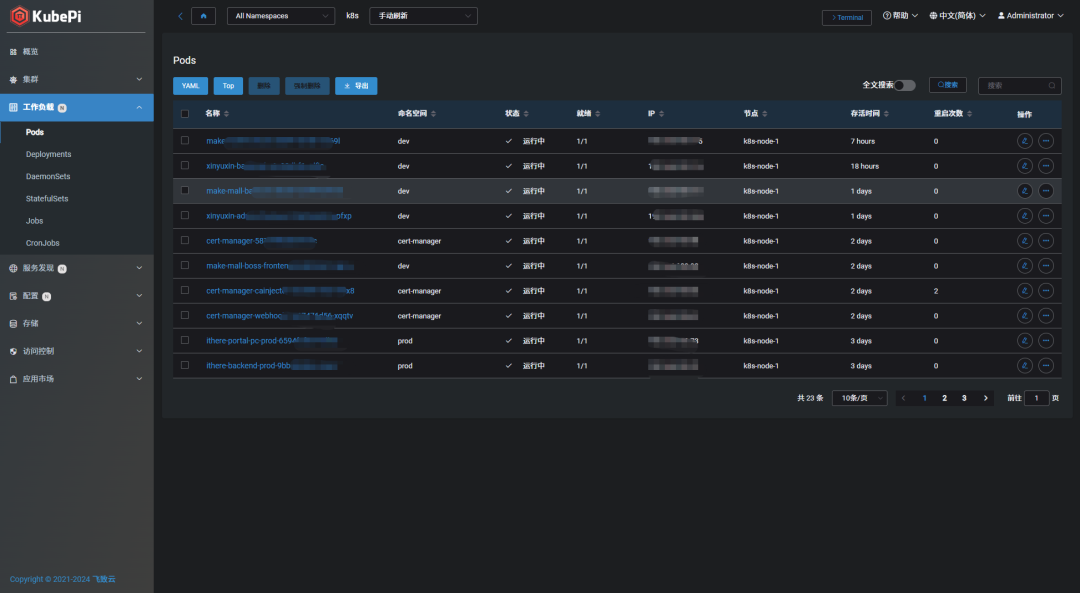The height and width of the screenshot is (593, 1080).
Task: Open DaemonSets in the sidebar
Action: [48, 176]
